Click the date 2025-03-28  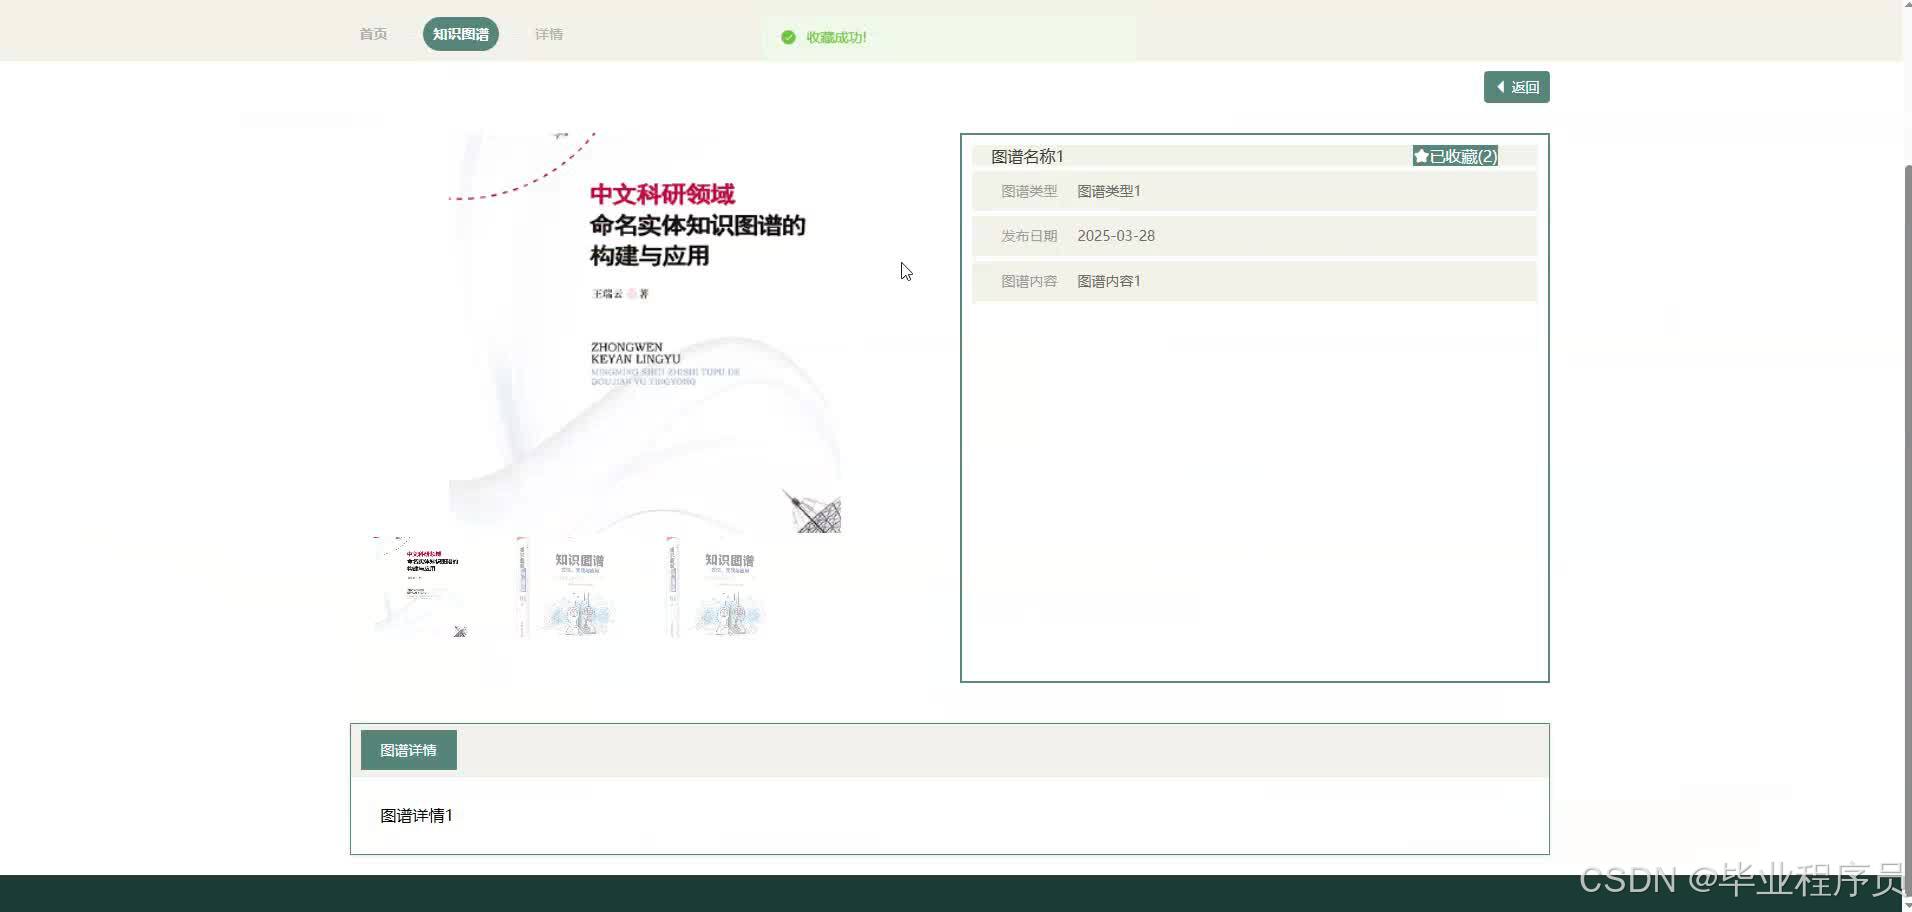click(x=1116, y=236)
